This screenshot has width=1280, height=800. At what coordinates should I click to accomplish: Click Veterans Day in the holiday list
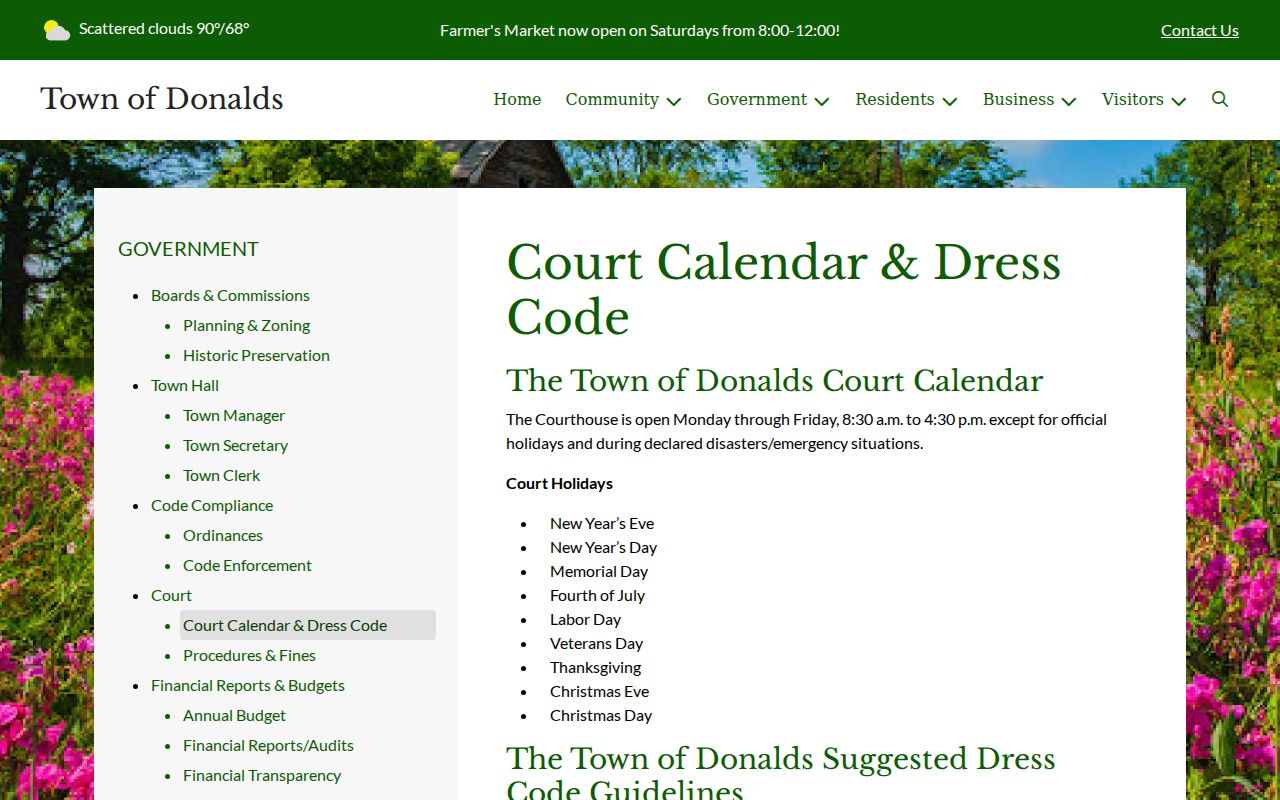[596, 643]
